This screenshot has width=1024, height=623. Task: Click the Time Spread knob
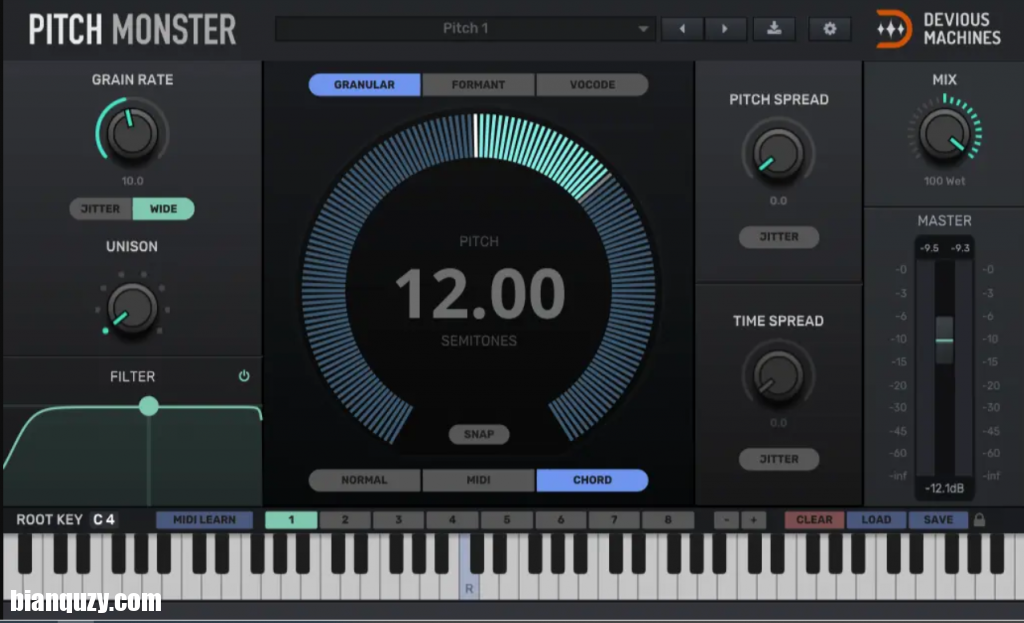tap(778, 375)
